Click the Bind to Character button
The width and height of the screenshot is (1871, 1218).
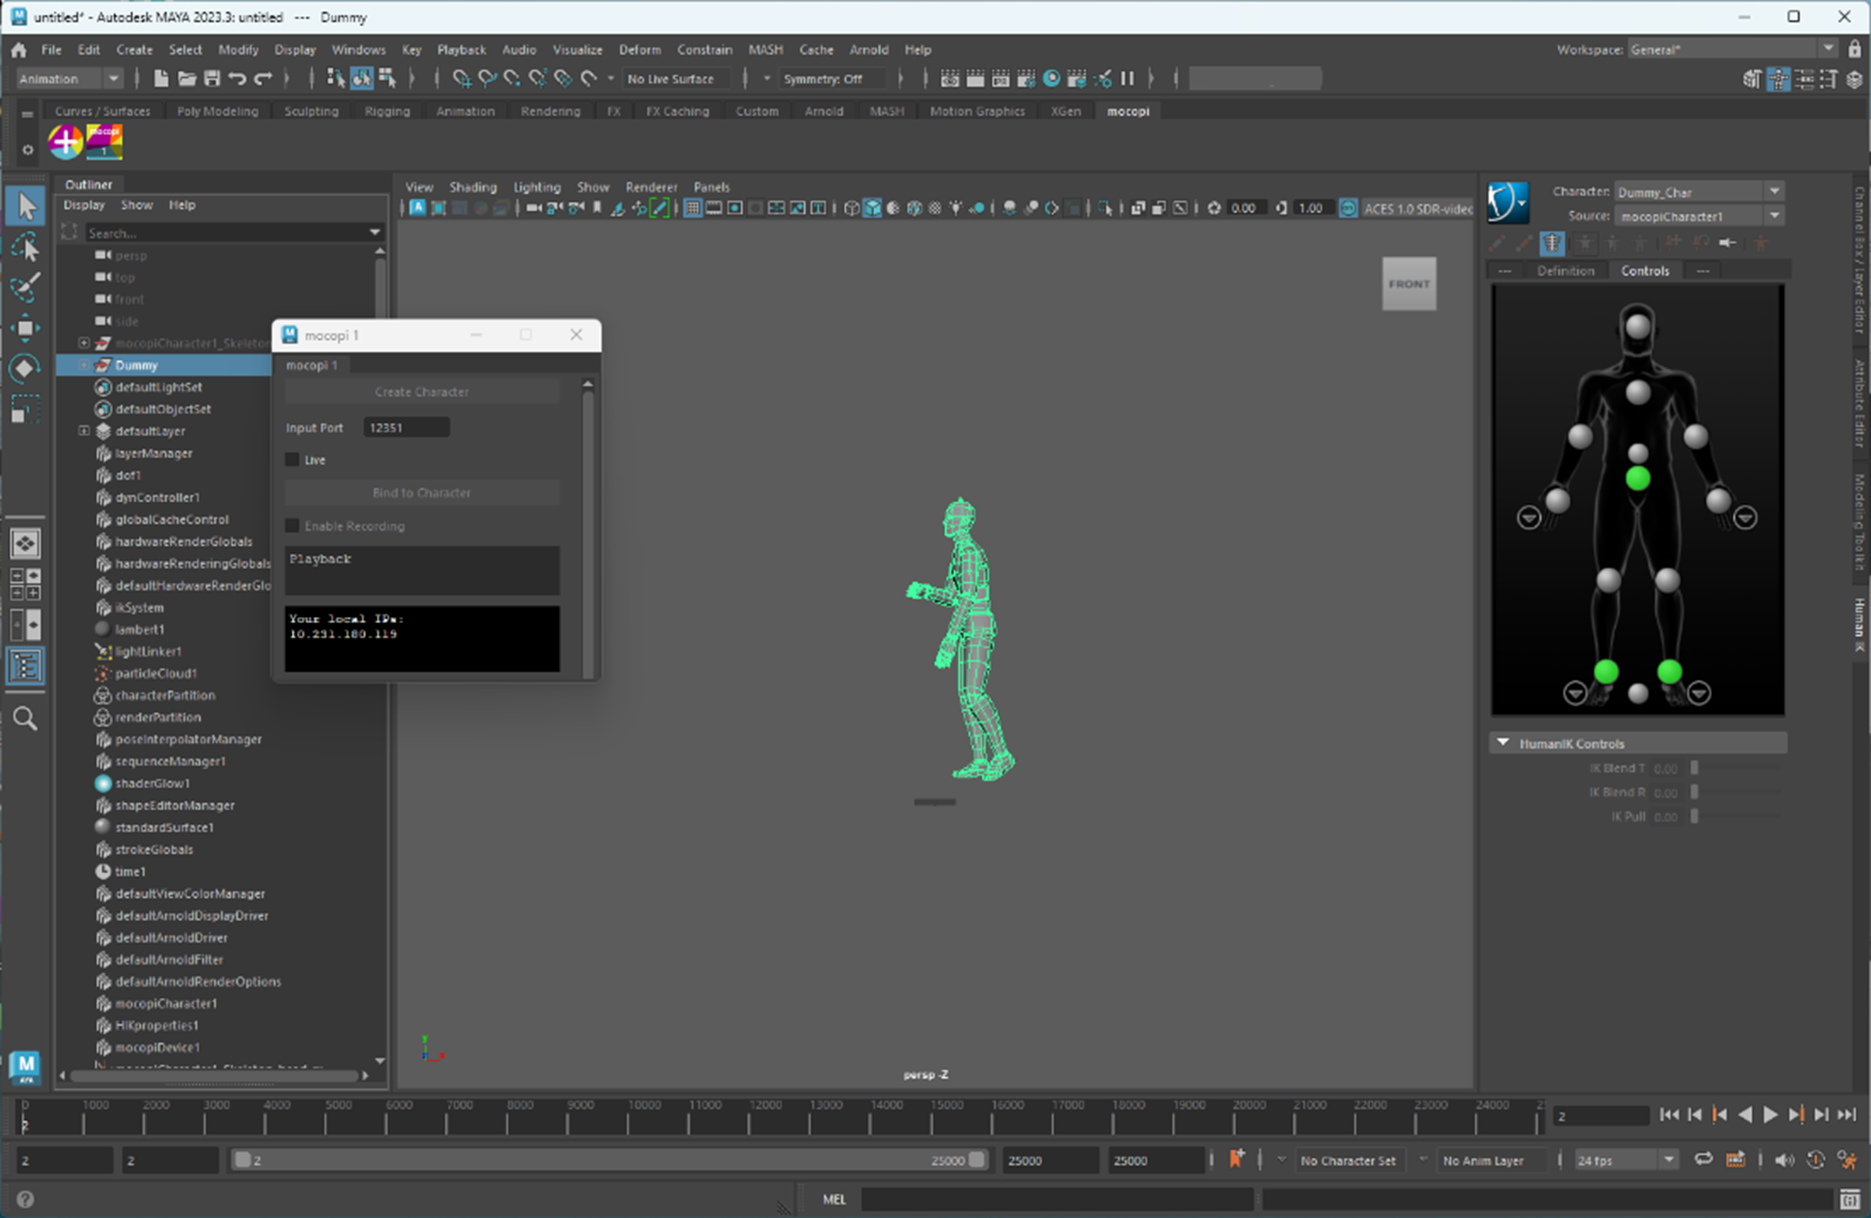[421, 493]
